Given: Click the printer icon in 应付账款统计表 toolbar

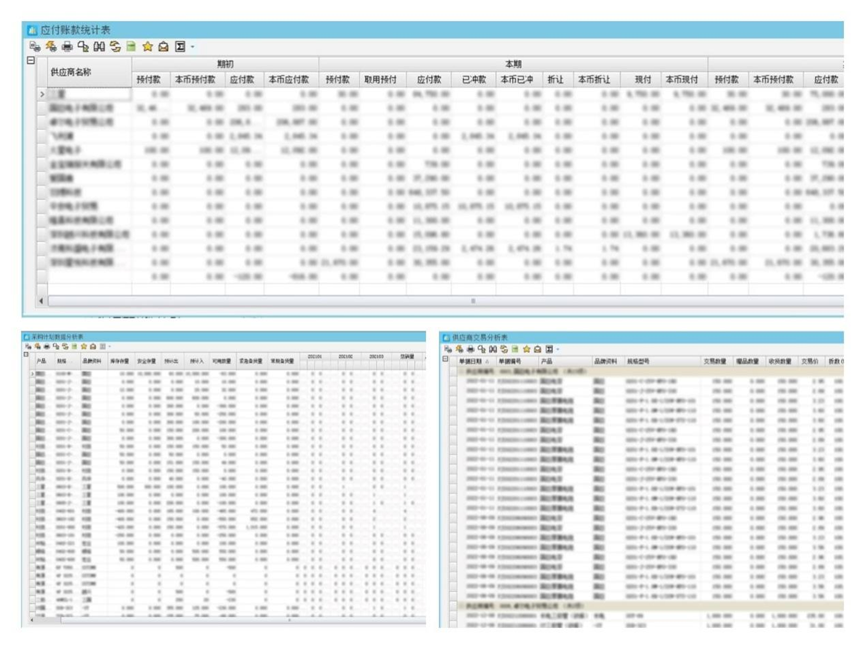Looking at the screenshot, I should (68, 46).
